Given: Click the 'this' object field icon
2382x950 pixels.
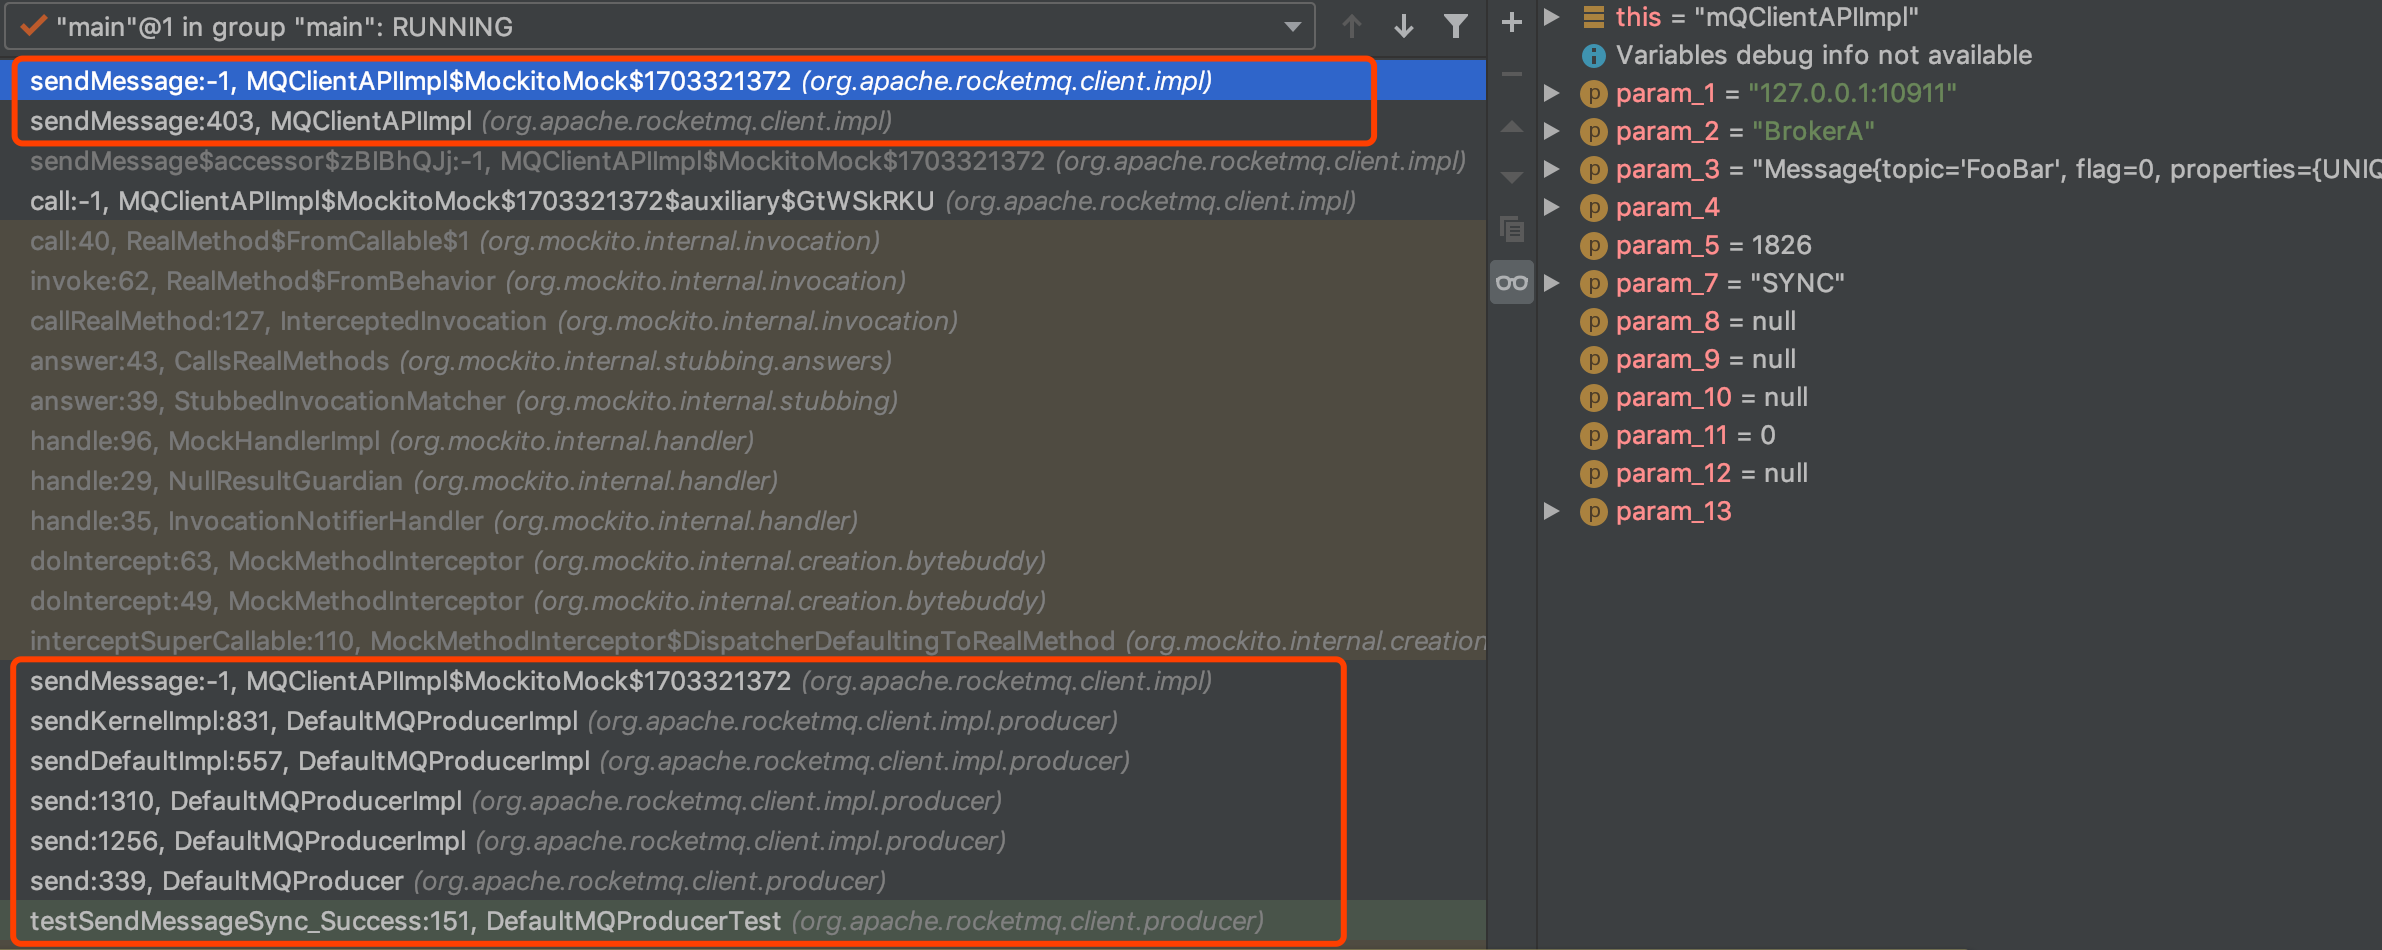Looking at the screenshot, I should [x=1593, y=16].
